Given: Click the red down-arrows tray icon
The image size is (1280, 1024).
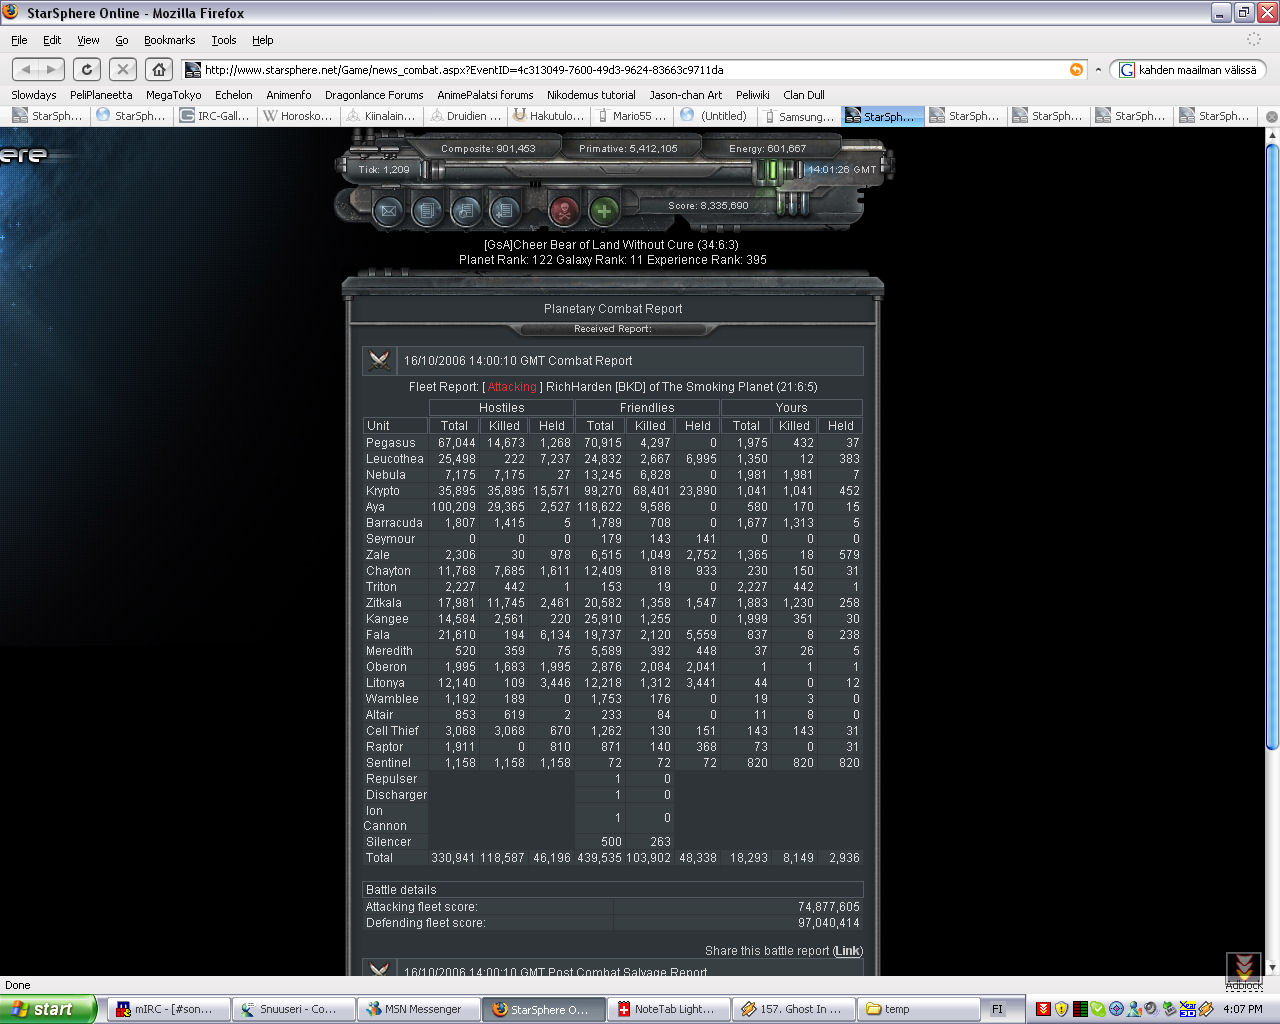Looking at the screenshot, I should pos(1044,1009).
